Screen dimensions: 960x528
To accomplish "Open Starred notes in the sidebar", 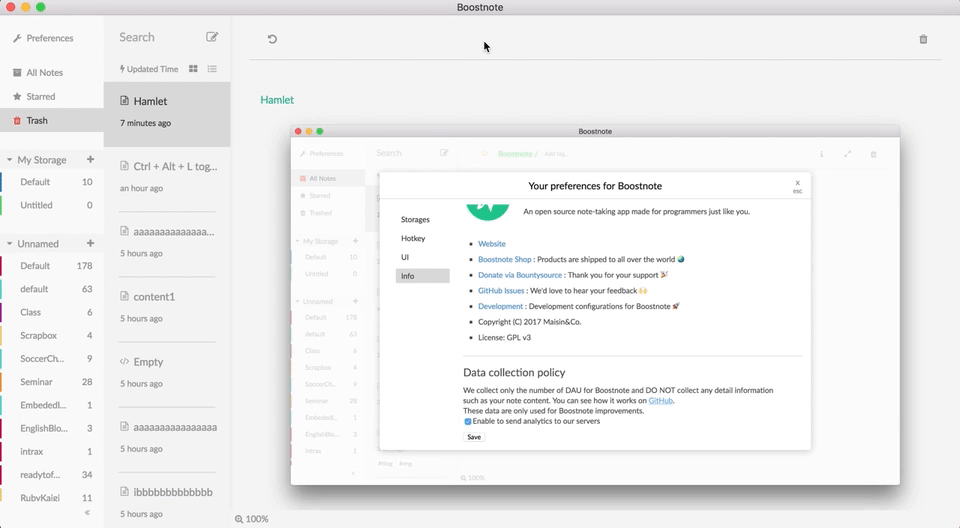I will (51, 97).
